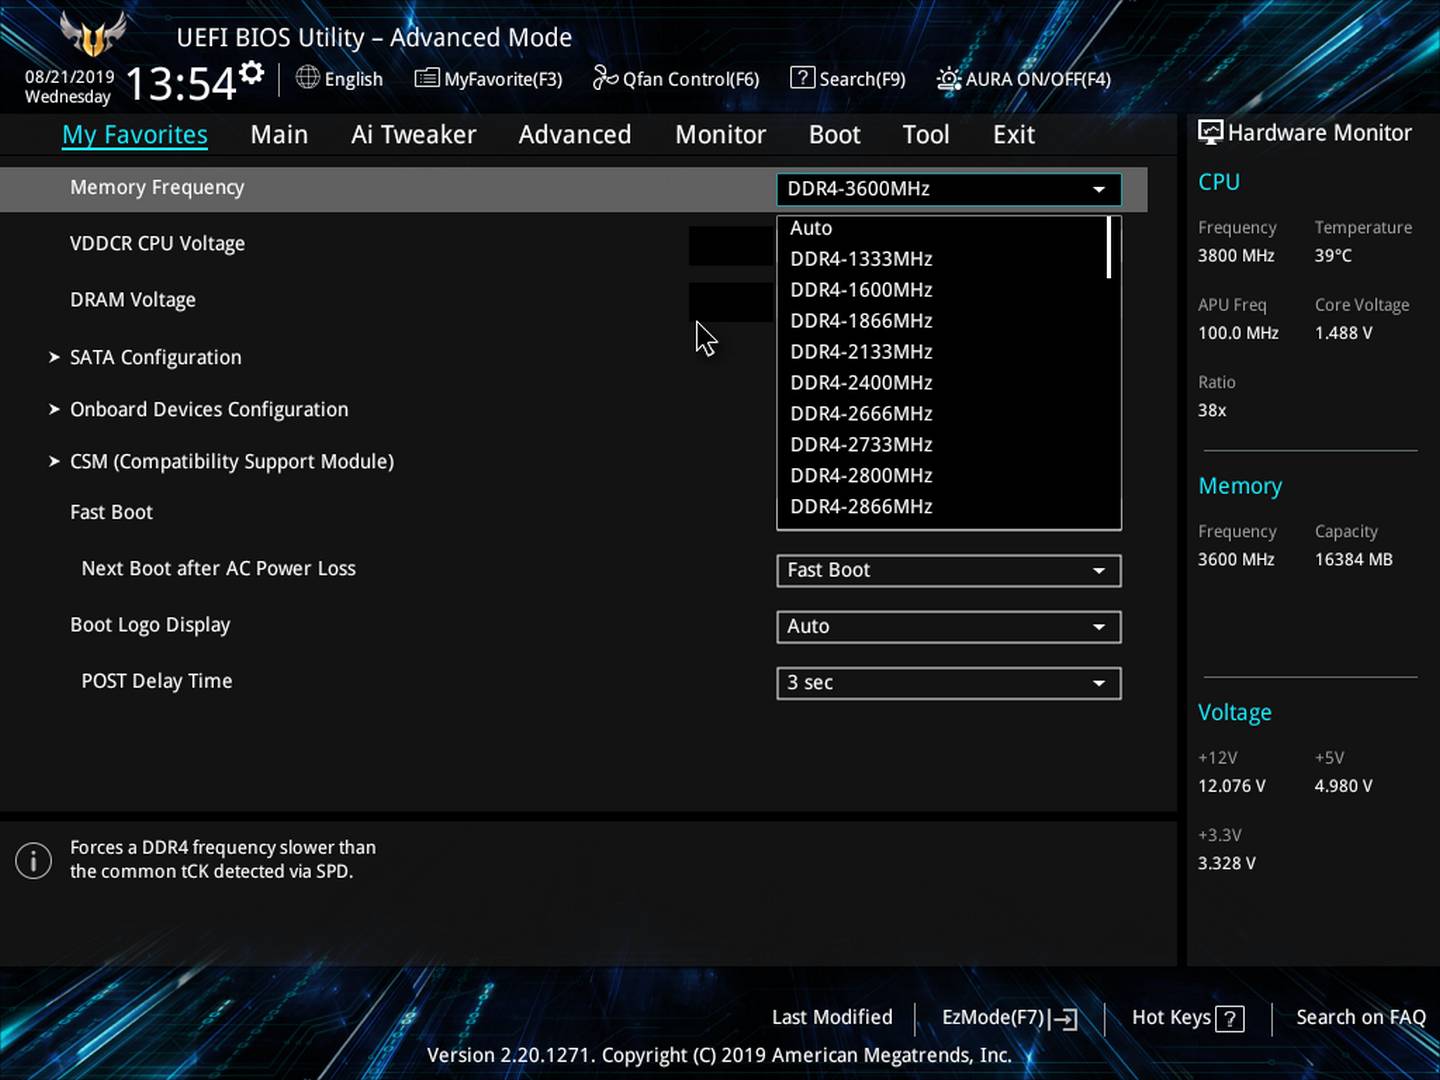Click the Search(F9) question mark icon
Image resolution: width=1440 pixels, height=1080 pixels.
click(802, 77)
